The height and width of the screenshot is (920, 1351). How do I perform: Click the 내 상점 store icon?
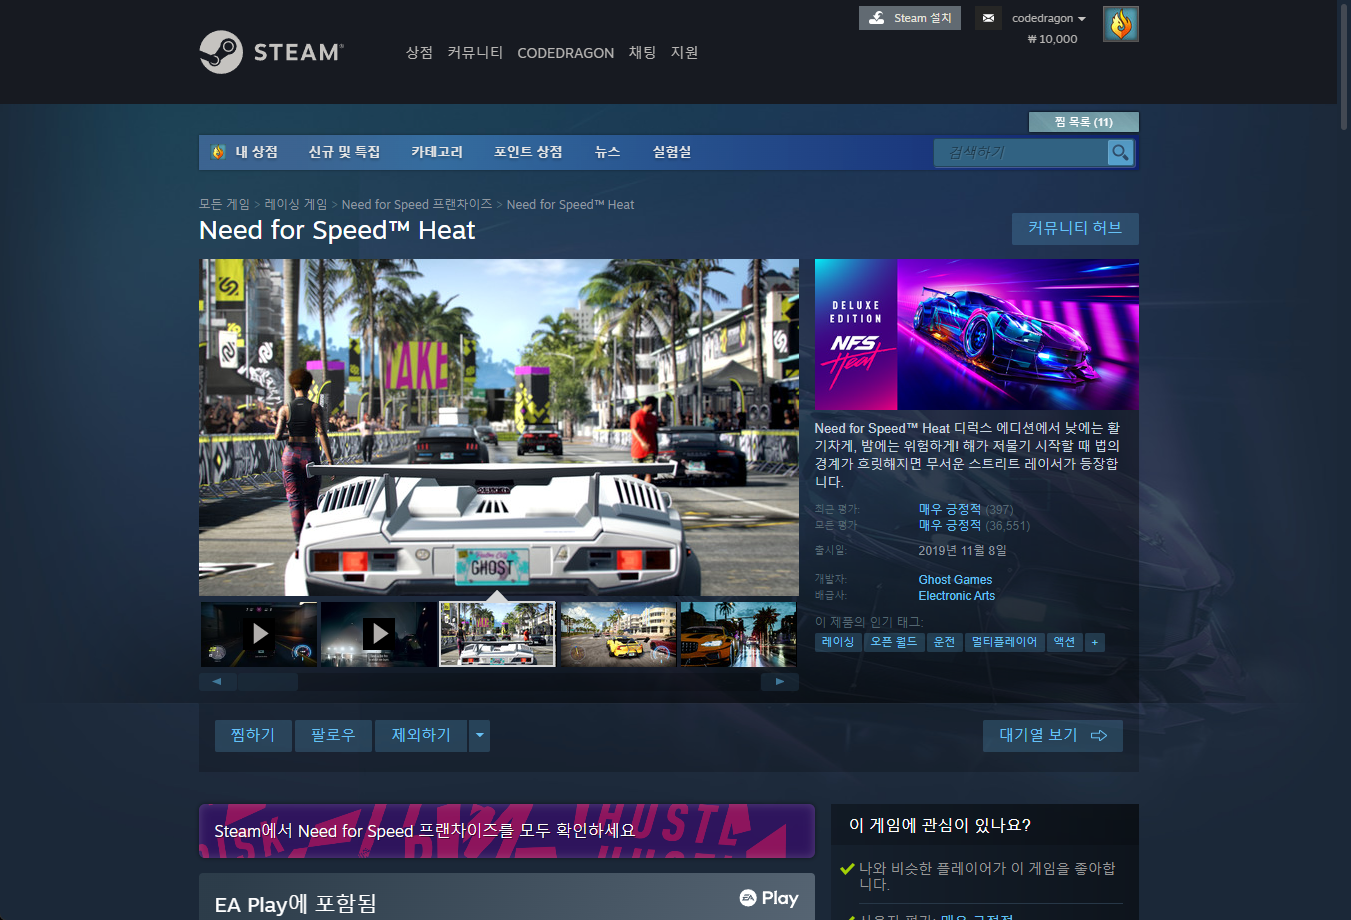218,152
